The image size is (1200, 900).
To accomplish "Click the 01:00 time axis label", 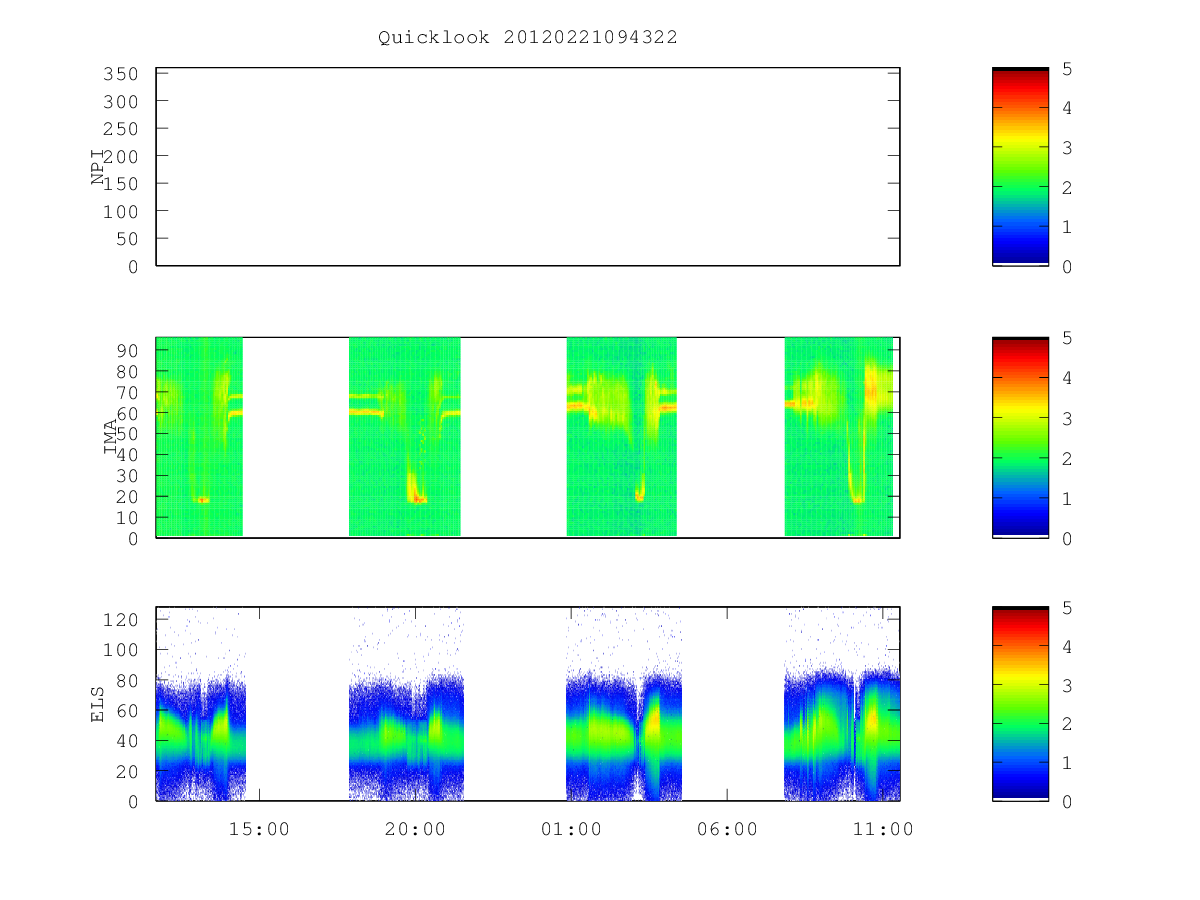I will [x=571, y=829].
